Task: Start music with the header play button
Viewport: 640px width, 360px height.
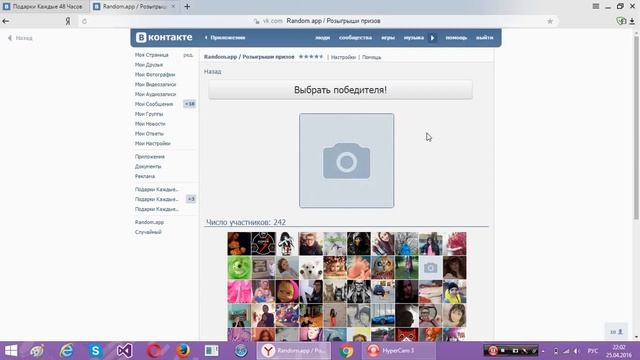Action: 433,38
